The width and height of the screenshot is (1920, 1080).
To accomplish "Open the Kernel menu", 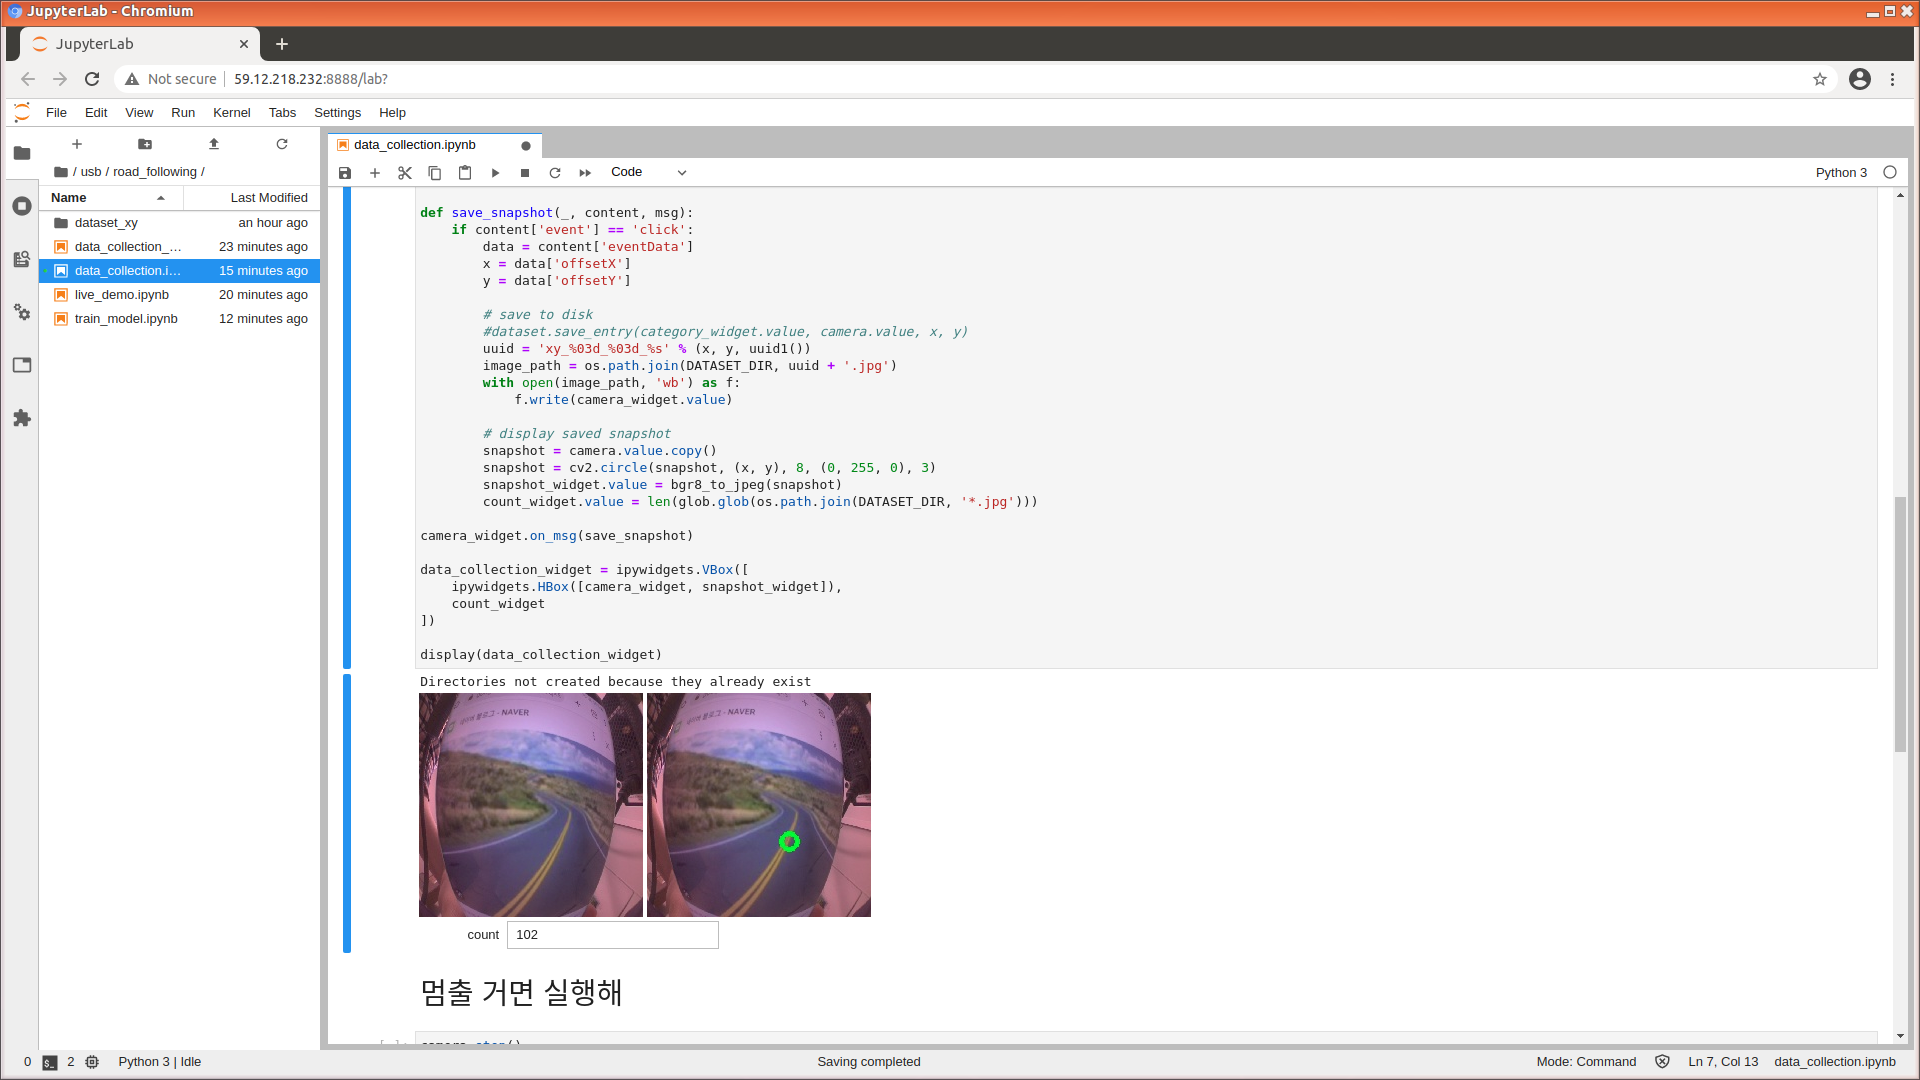I will [x=231, y=113].
